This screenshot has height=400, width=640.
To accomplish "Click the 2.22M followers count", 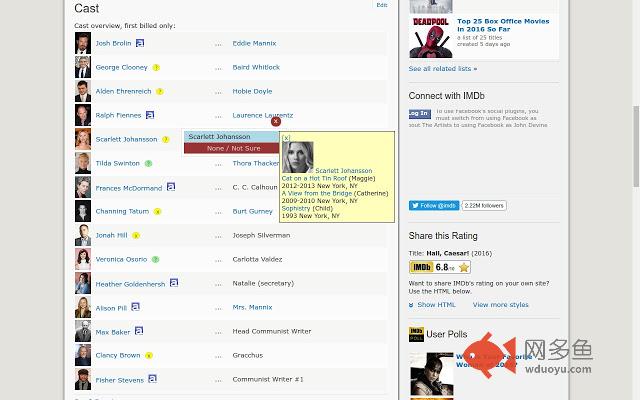I will pos(484,206).
